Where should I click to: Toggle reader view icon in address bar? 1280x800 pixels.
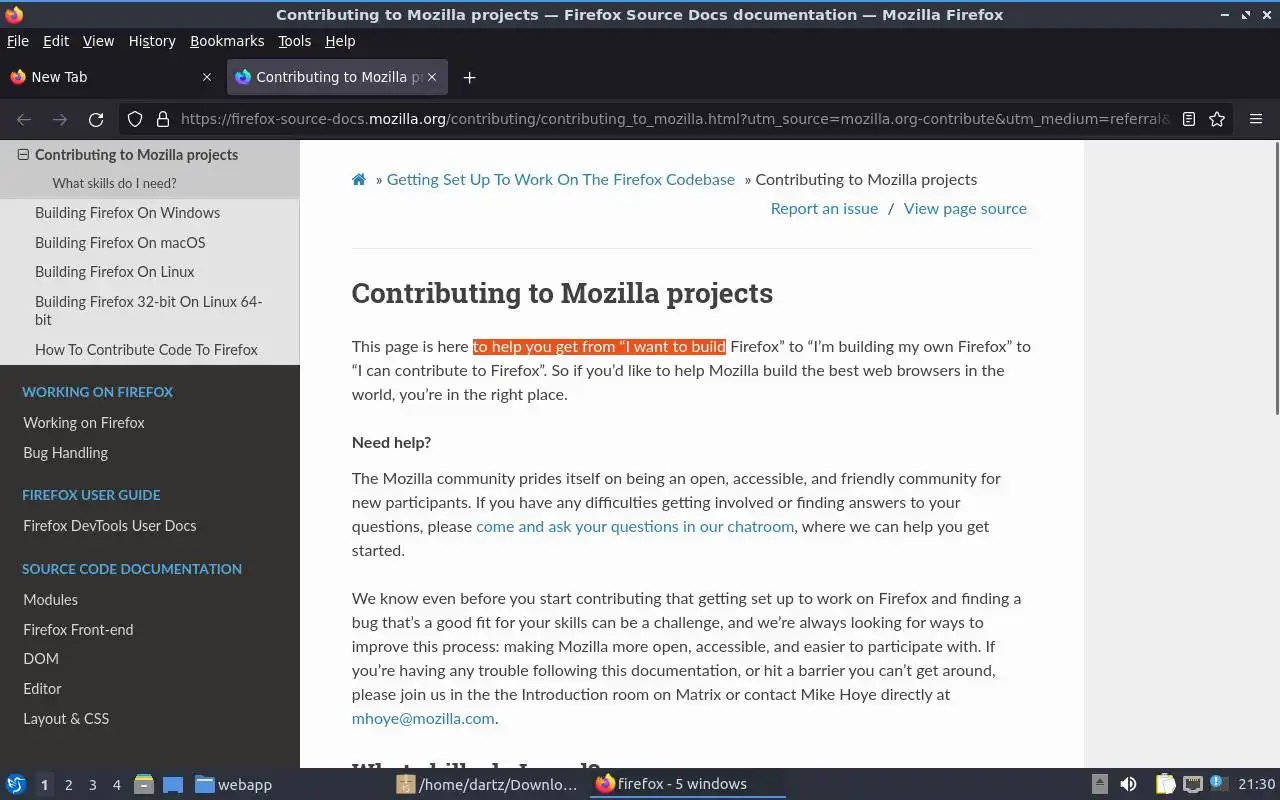(x=1188, y=119)
